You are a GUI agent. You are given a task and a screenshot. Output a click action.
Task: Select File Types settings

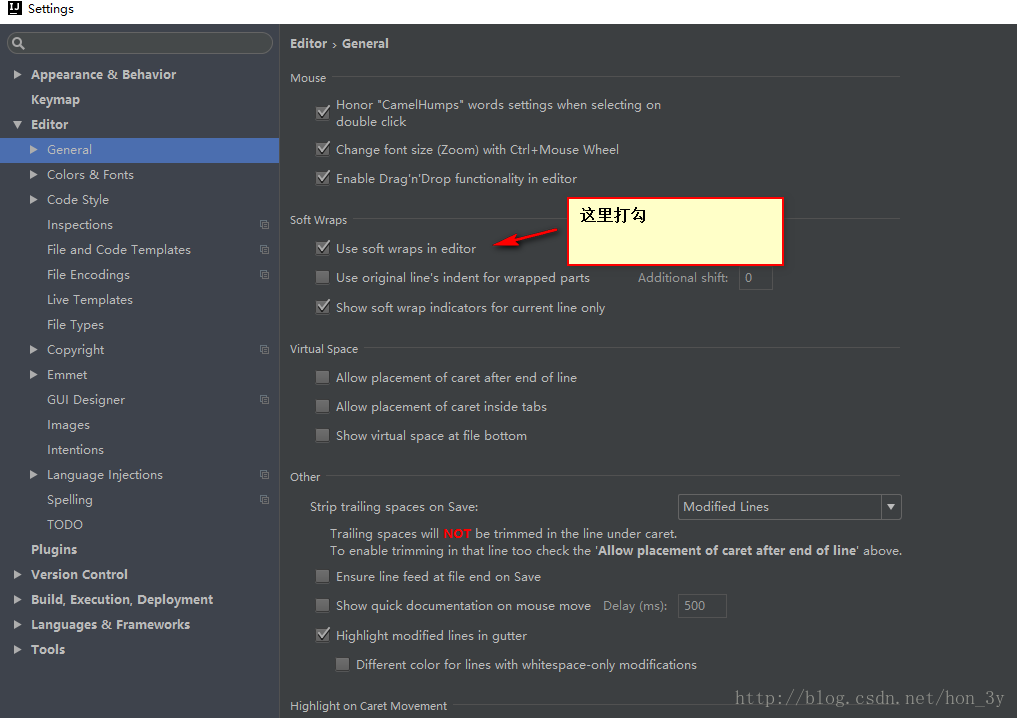point(75,325)
